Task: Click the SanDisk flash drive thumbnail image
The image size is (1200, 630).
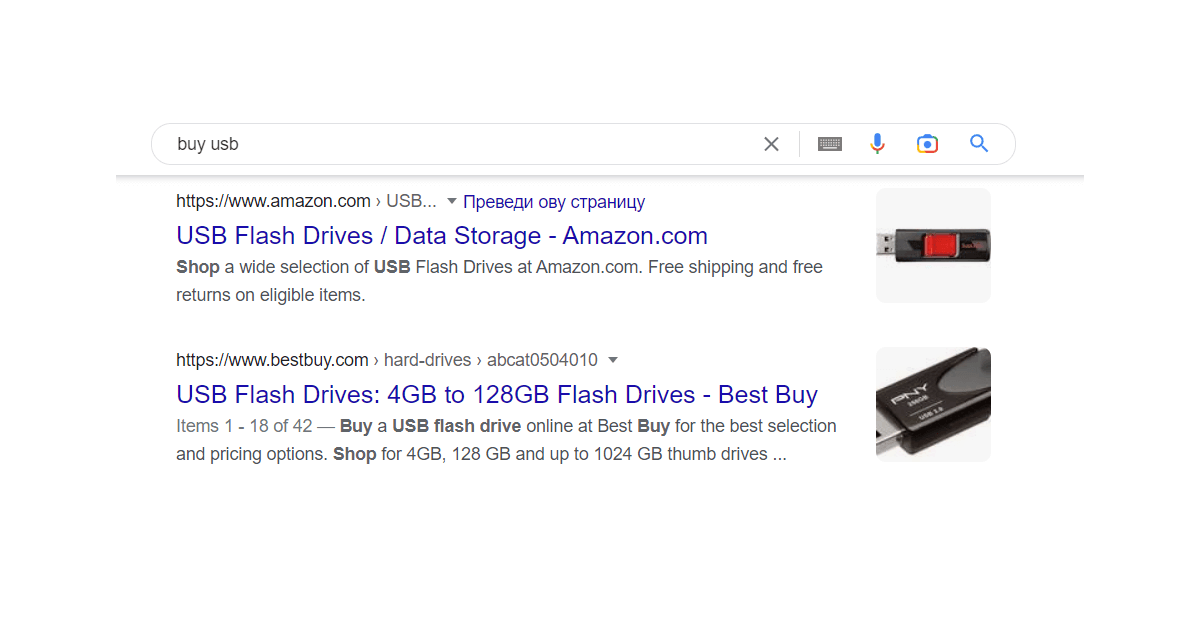Action: (x=933, y=245)
